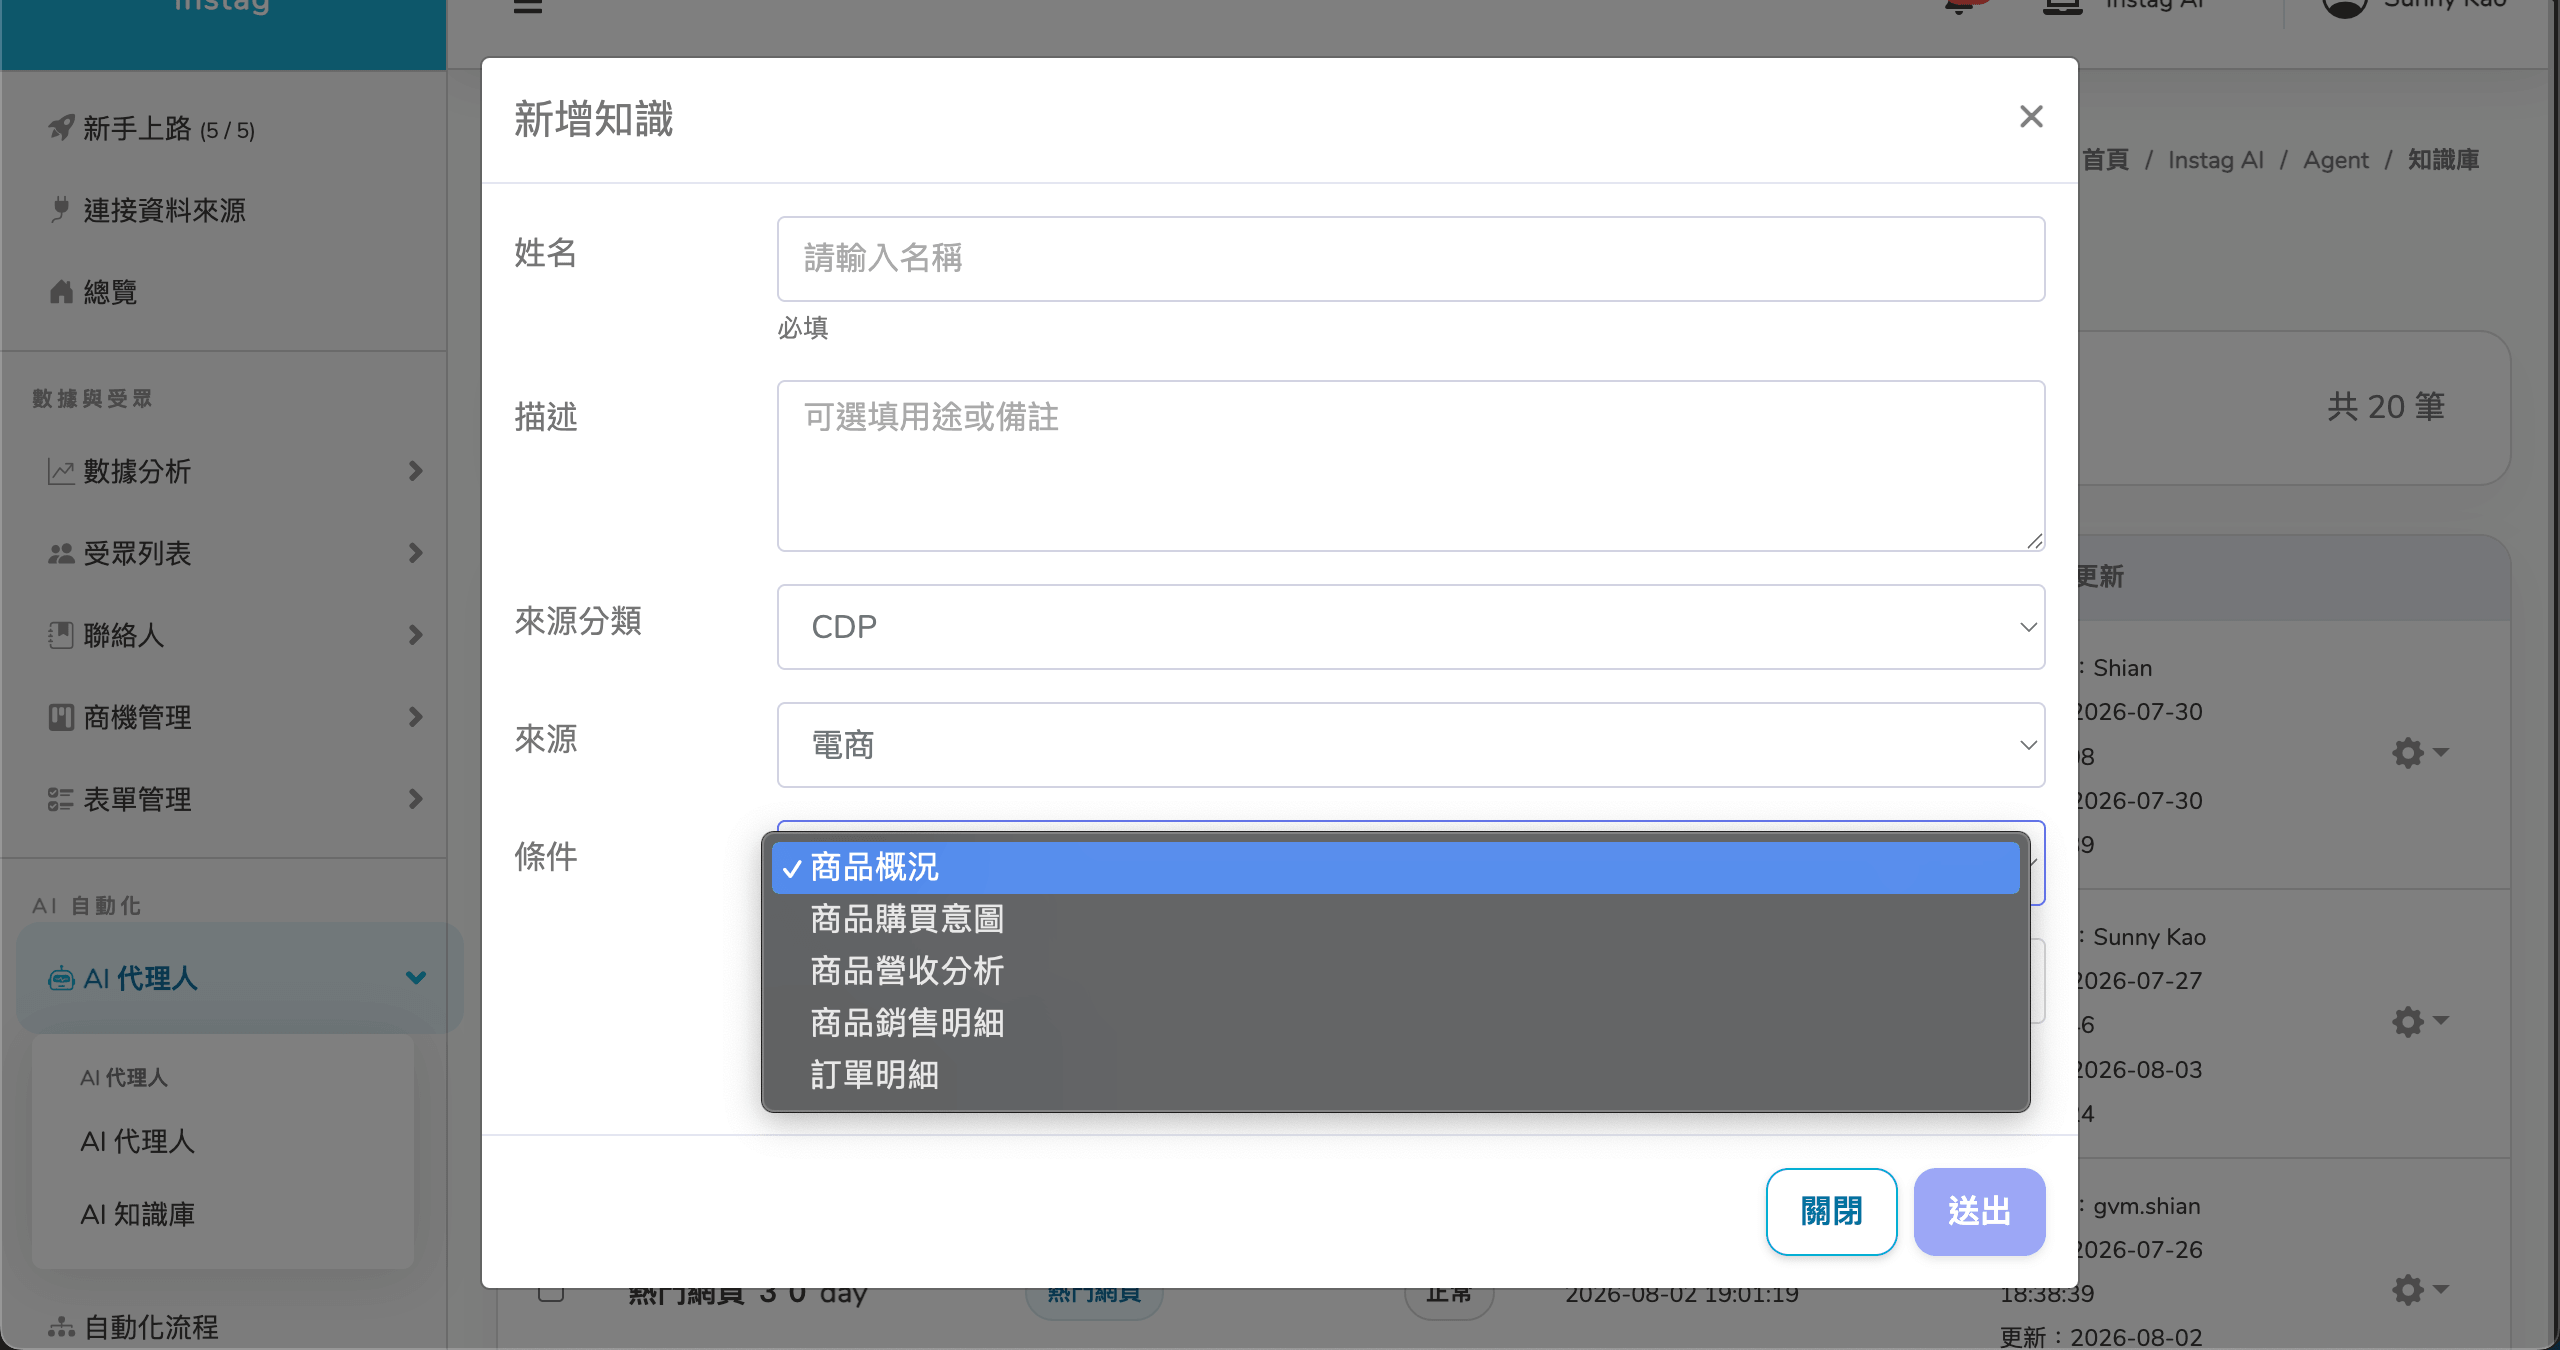
Task: Open AI 代理人 submenu link
Action: (138, 1142)
